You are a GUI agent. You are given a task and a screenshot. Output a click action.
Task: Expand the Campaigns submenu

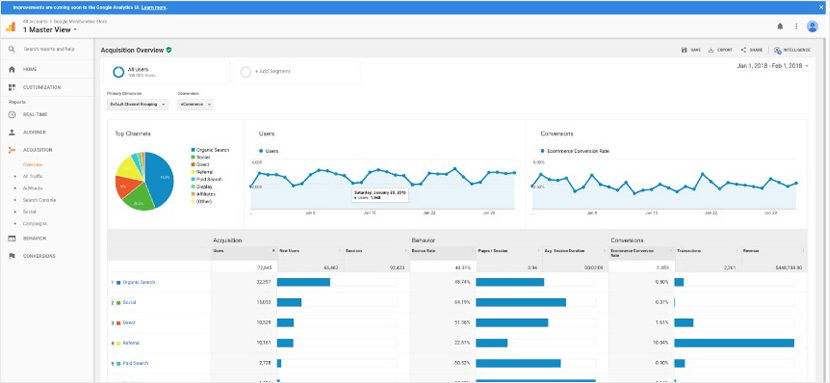point(15,223)
